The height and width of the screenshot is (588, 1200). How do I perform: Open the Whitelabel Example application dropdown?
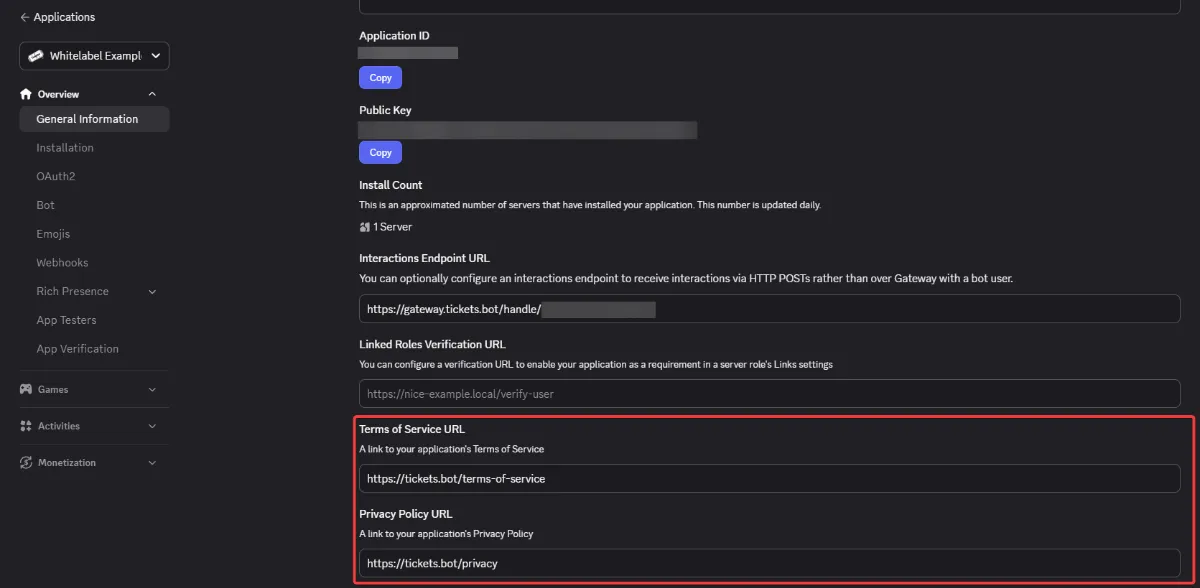pyautogui.click(x=94, y=56)
